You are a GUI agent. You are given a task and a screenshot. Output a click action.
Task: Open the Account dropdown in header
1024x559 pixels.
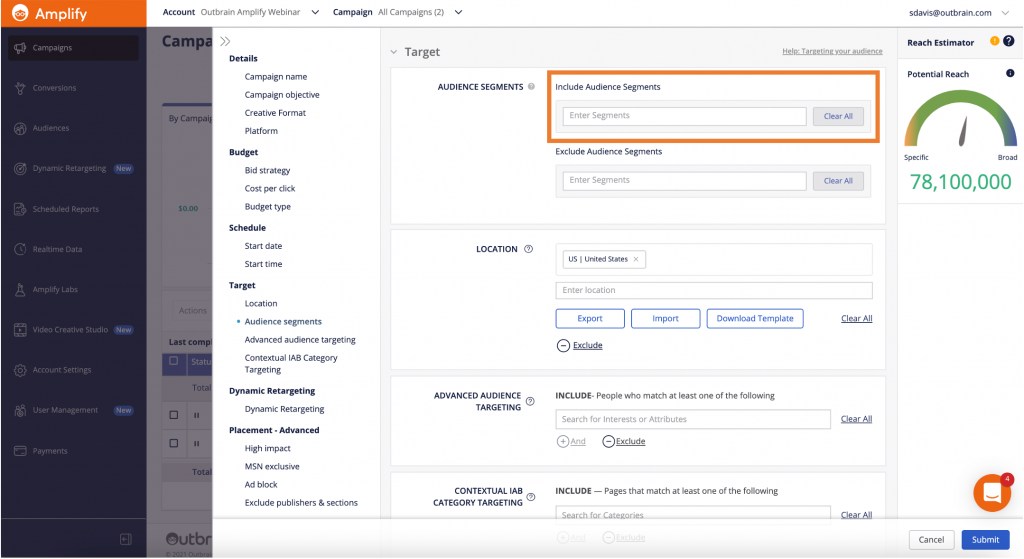click(x=314, y=13)
